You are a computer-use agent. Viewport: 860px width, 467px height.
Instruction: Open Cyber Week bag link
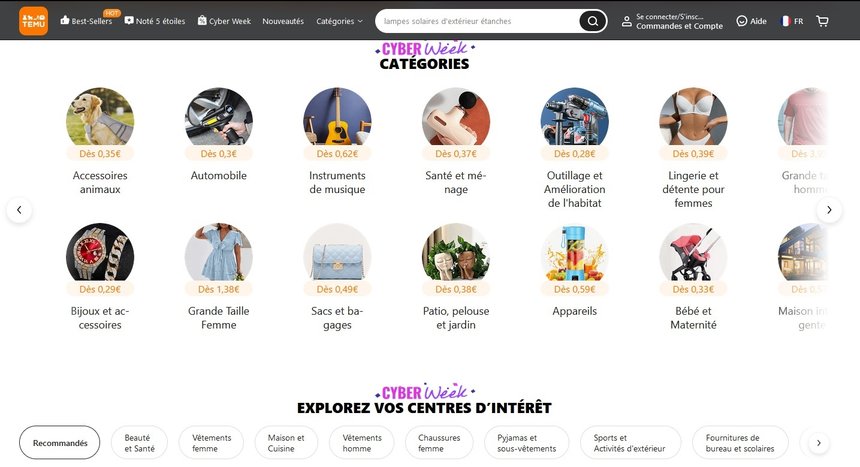click(224, 21)
